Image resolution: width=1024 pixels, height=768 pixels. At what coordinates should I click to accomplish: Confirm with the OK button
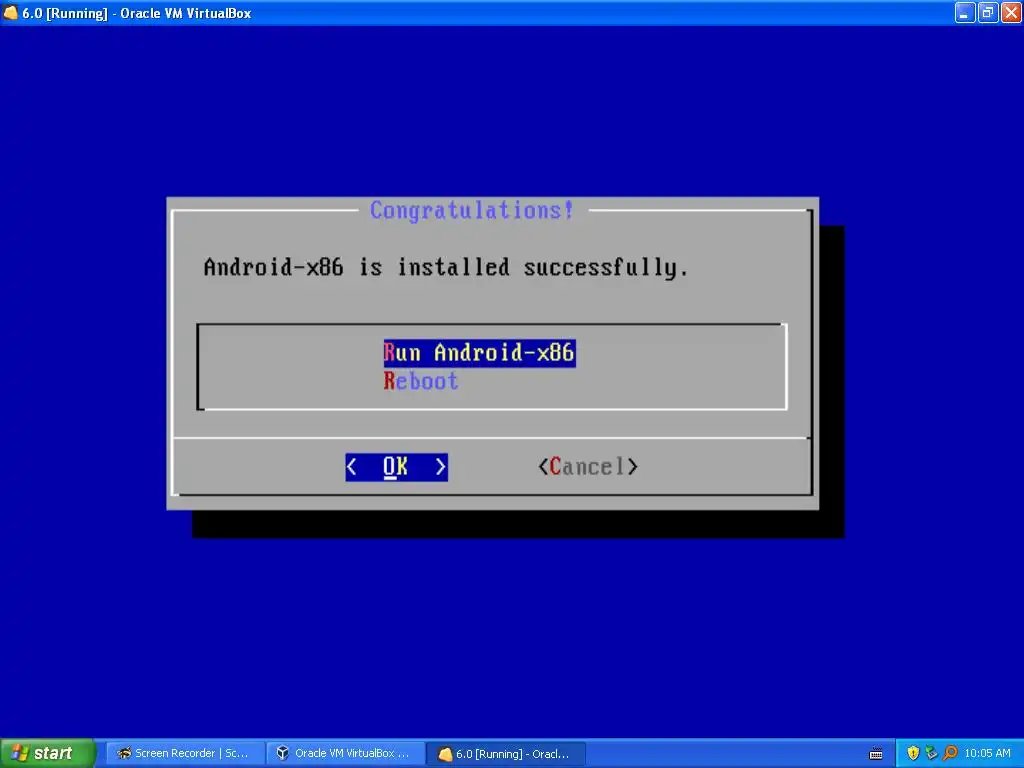point(396,467)
